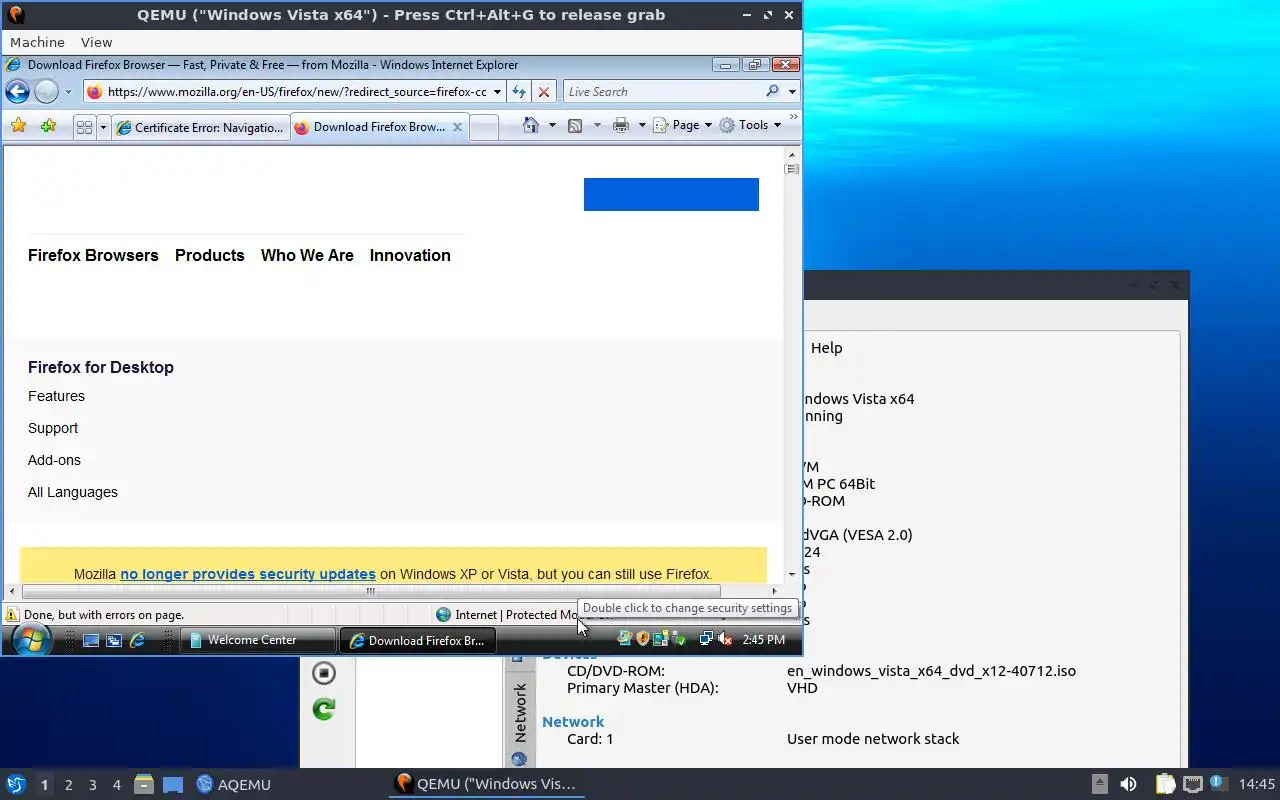Open 'no longer provides security updates' link
The height and width of the screenshot is (800, 1280).
[x=248, y=574]
